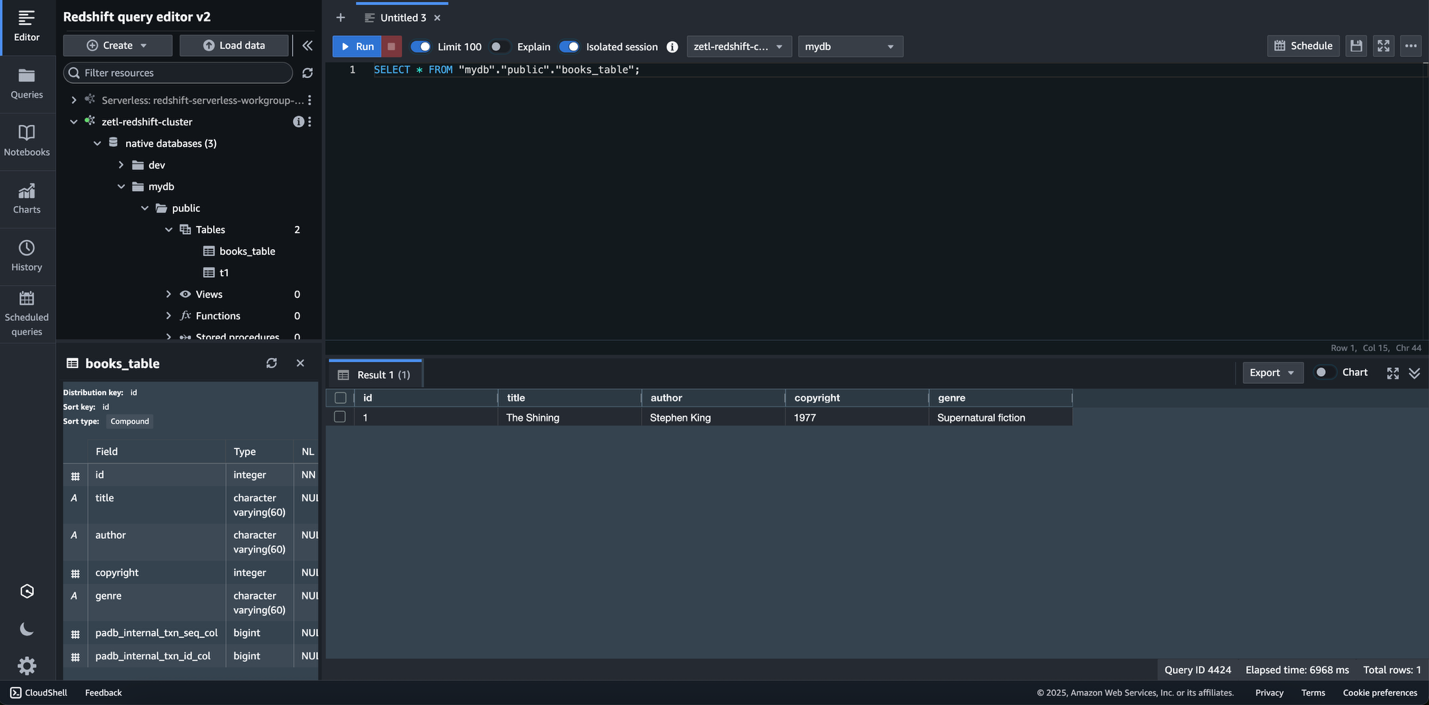
Task: Select the Untitled 3 editor tab
Action: [x=402, y=18]
